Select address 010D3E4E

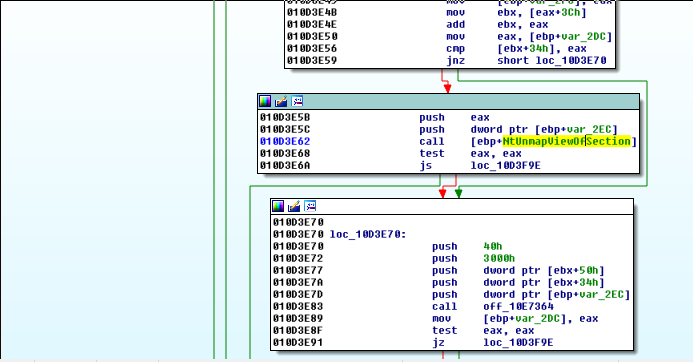[x=312, y=25]
